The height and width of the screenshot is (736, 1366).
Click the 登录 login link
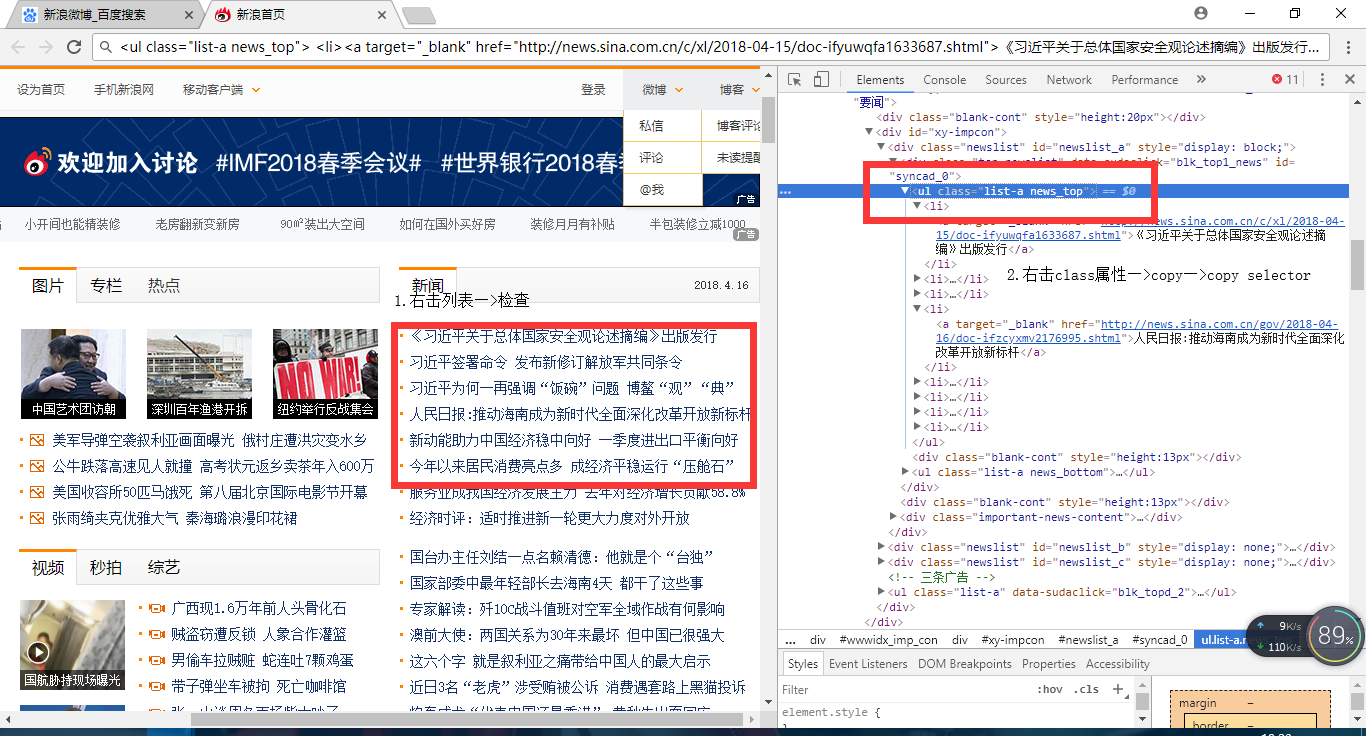593,90
